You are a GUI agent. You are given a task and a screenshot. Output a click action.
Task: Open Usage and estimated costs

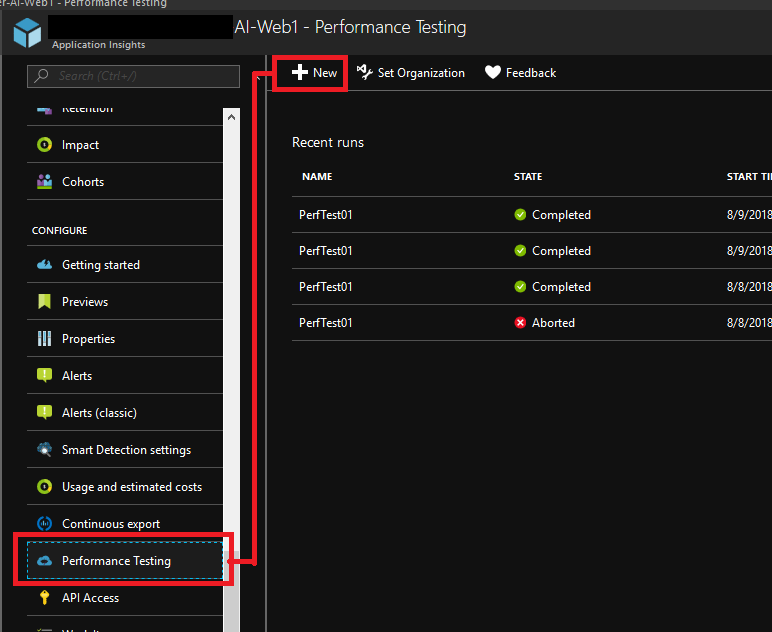click(x=125, y=486)
